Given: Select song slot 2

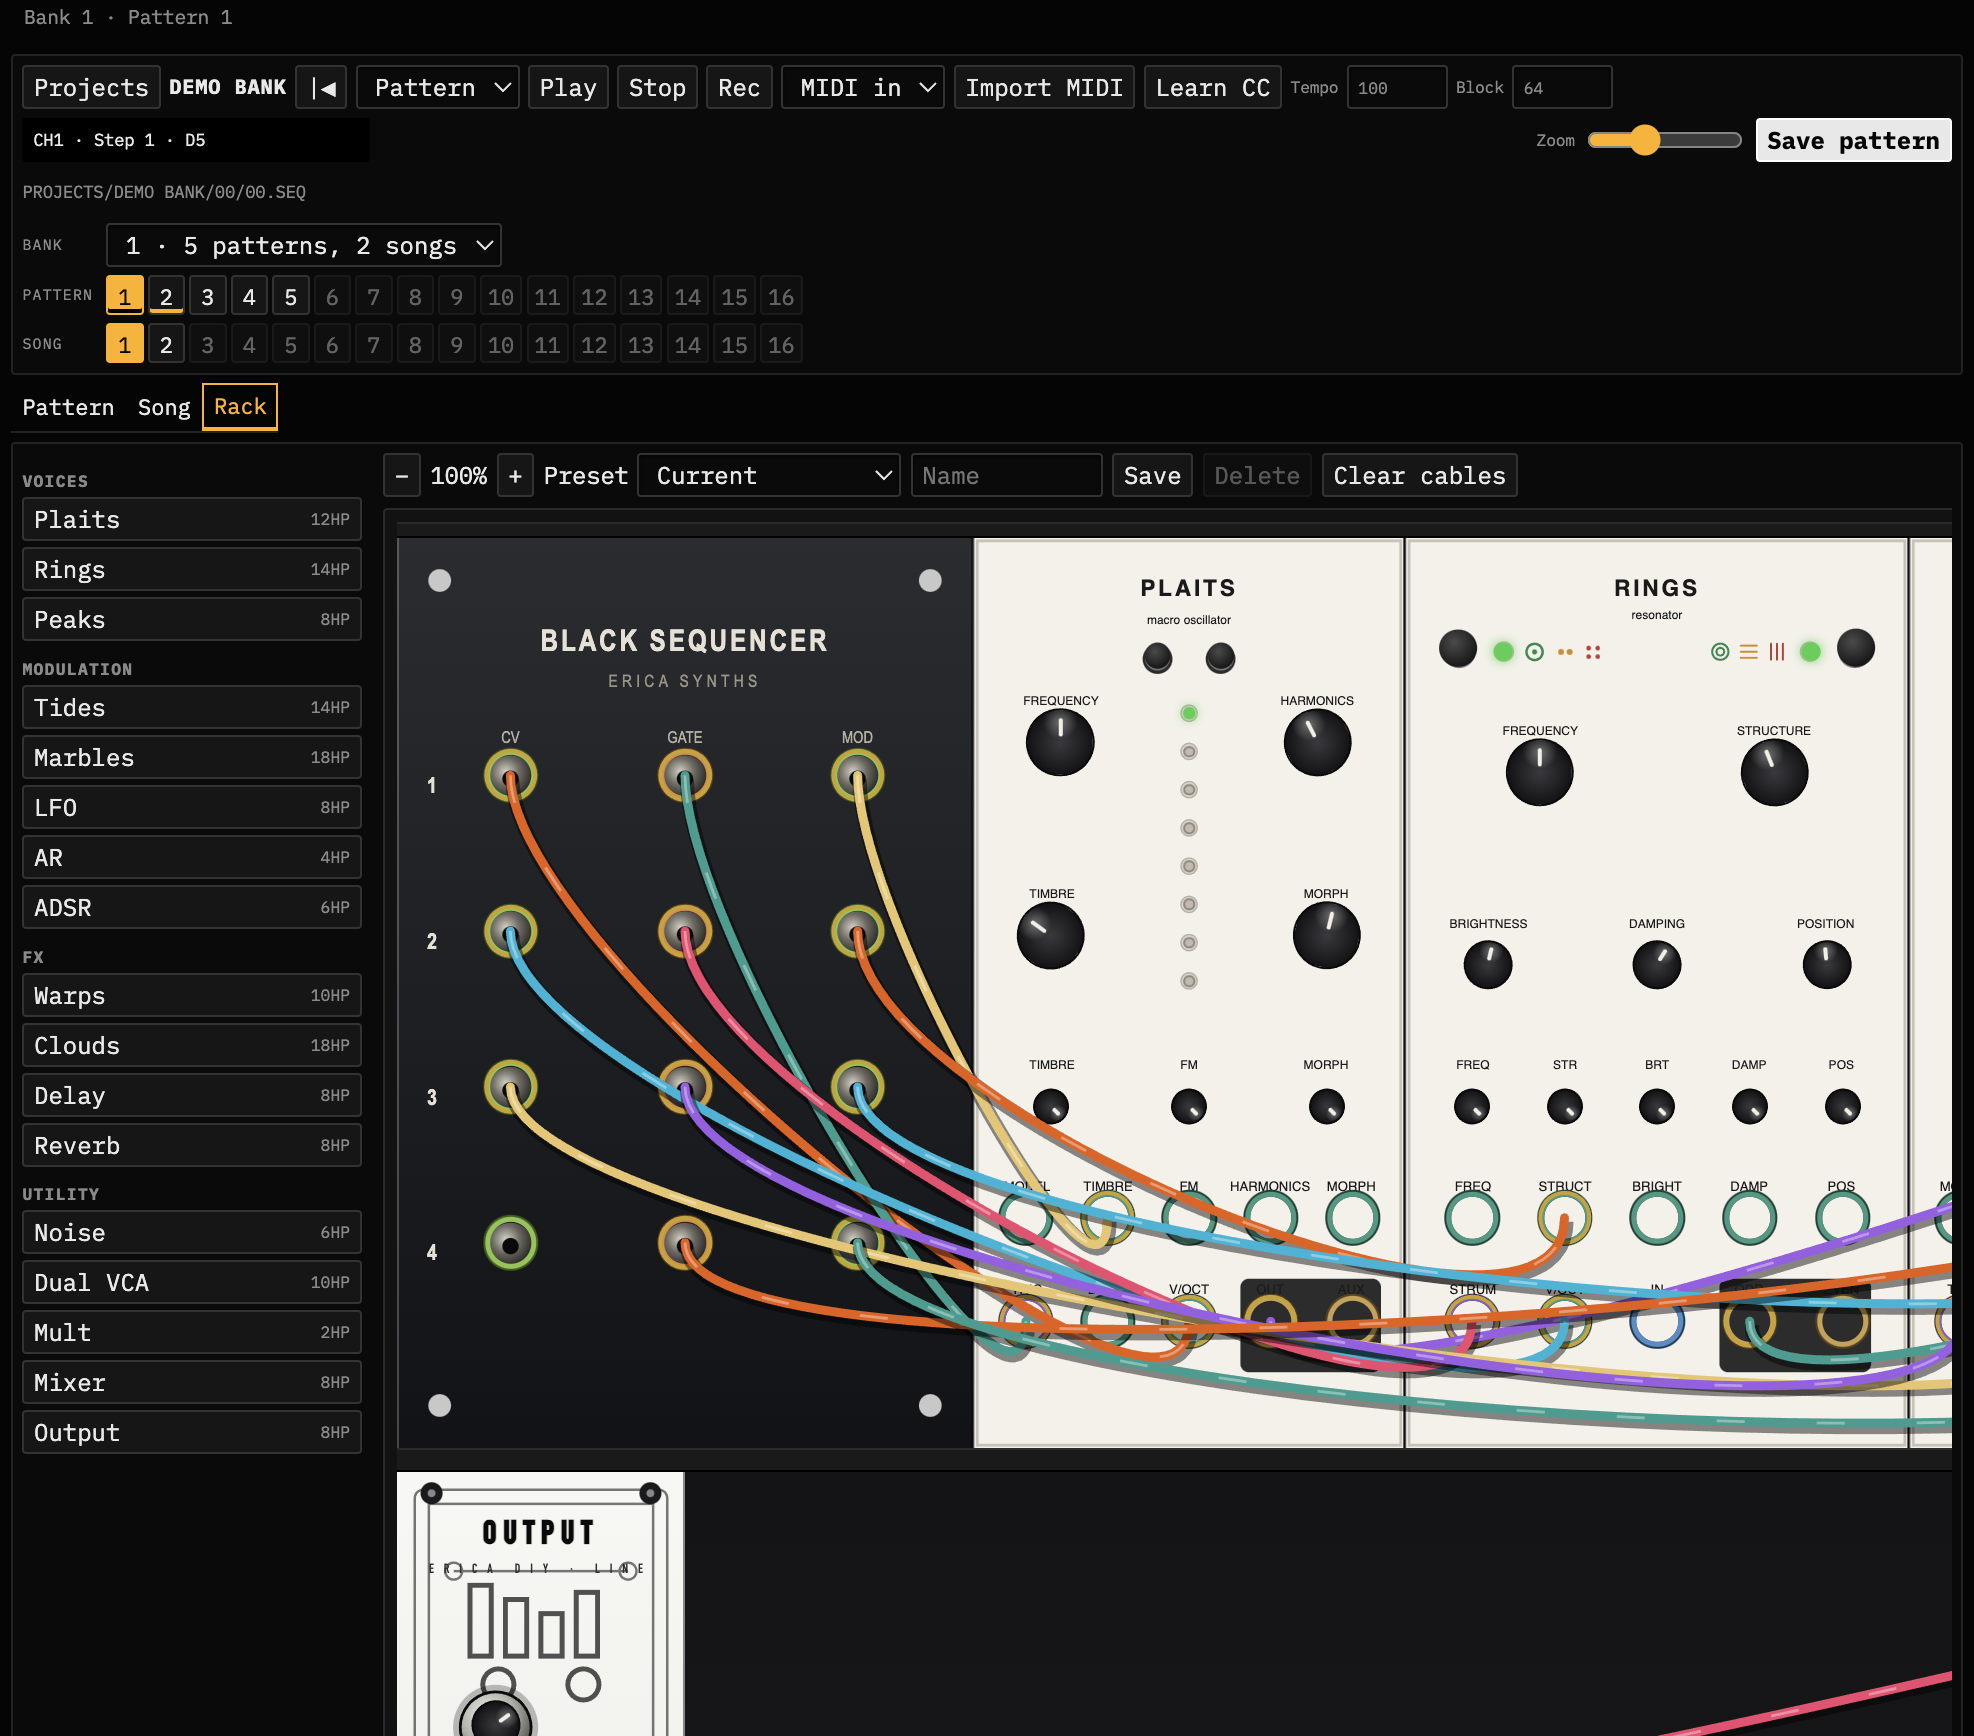Looking at the screenshot, I should (166, 345).
